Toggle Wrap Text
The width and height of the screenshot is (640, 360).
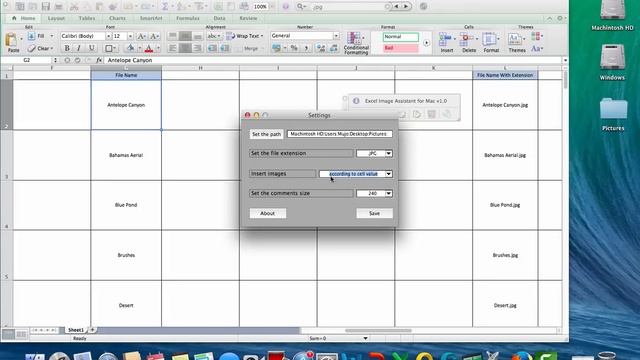(244, 36)
